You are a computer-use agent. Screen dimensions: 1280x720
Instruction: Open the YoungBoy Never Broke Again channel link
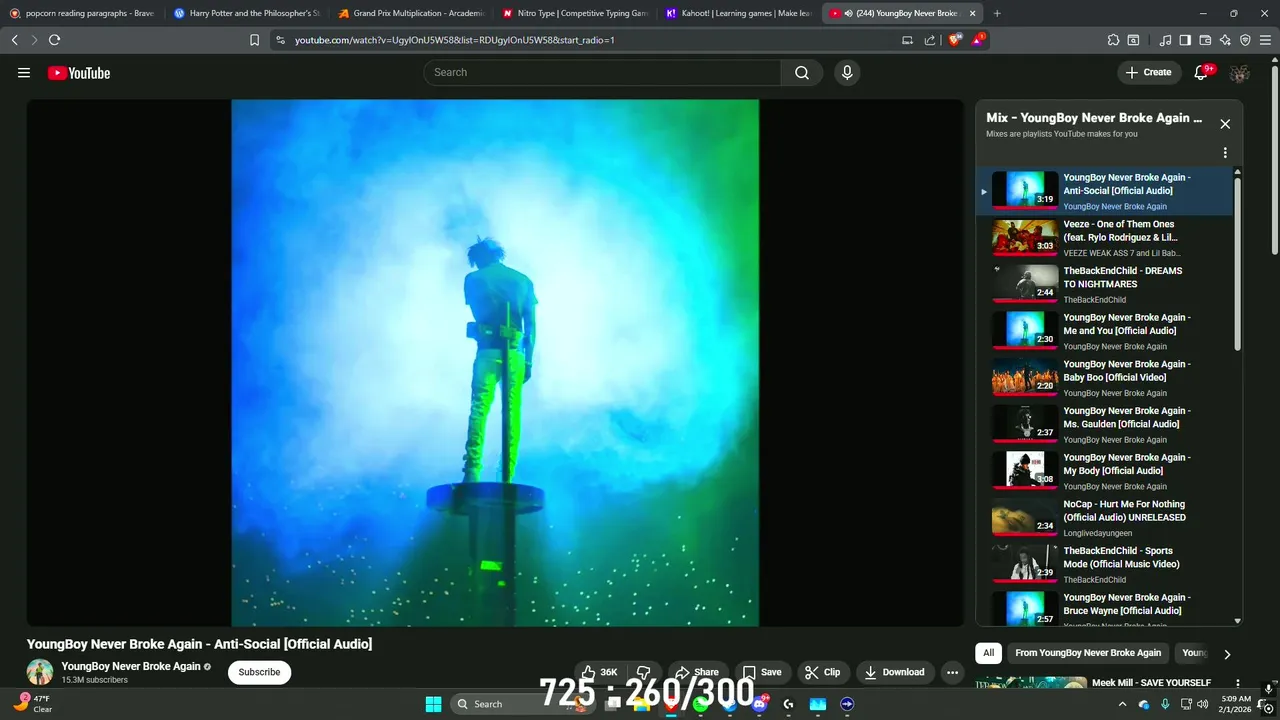131,666
